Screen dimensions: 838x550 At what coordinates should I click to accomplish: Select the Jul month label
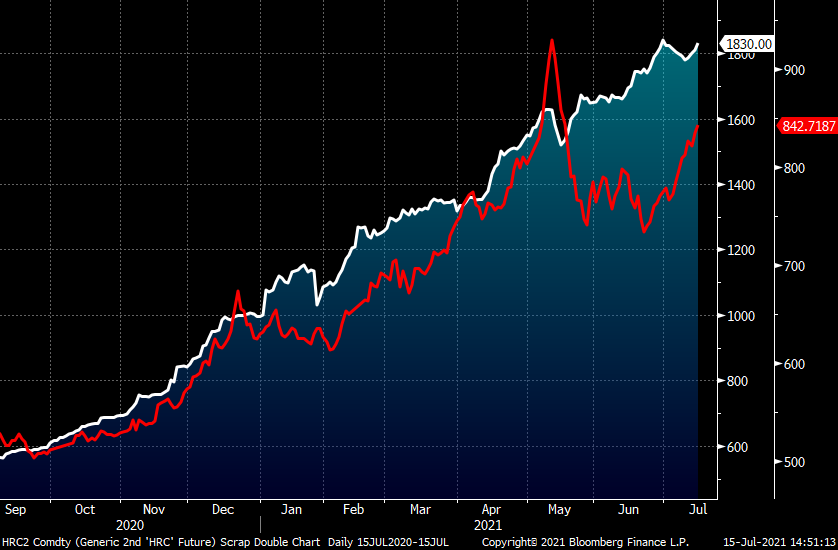698,509
